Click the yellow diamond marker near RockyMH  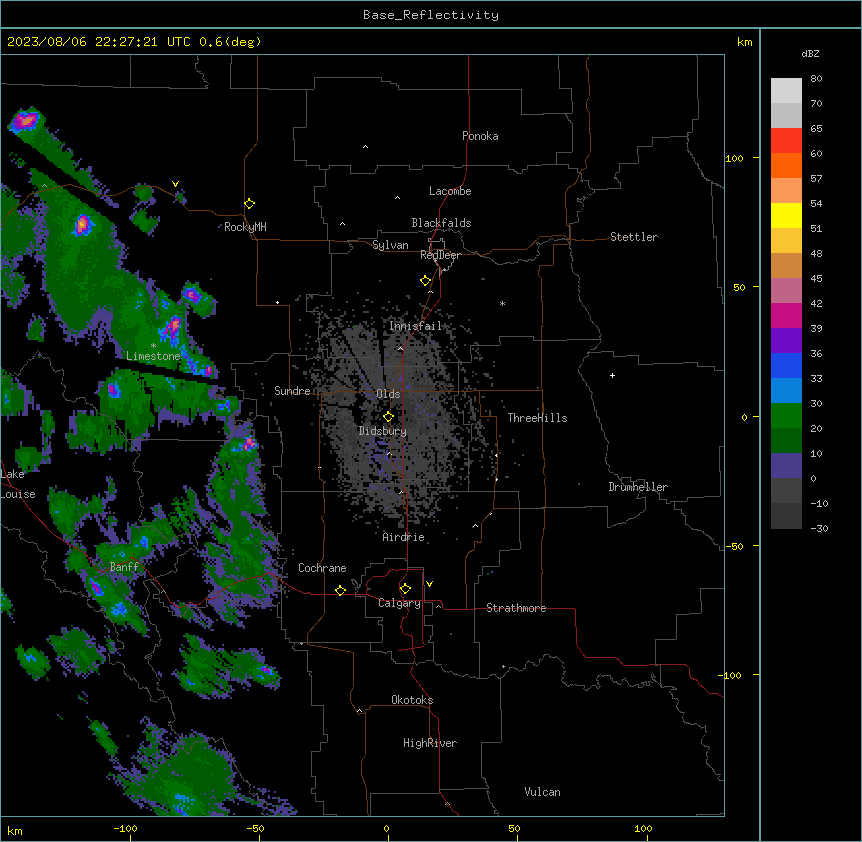click(x=249, y=204)
